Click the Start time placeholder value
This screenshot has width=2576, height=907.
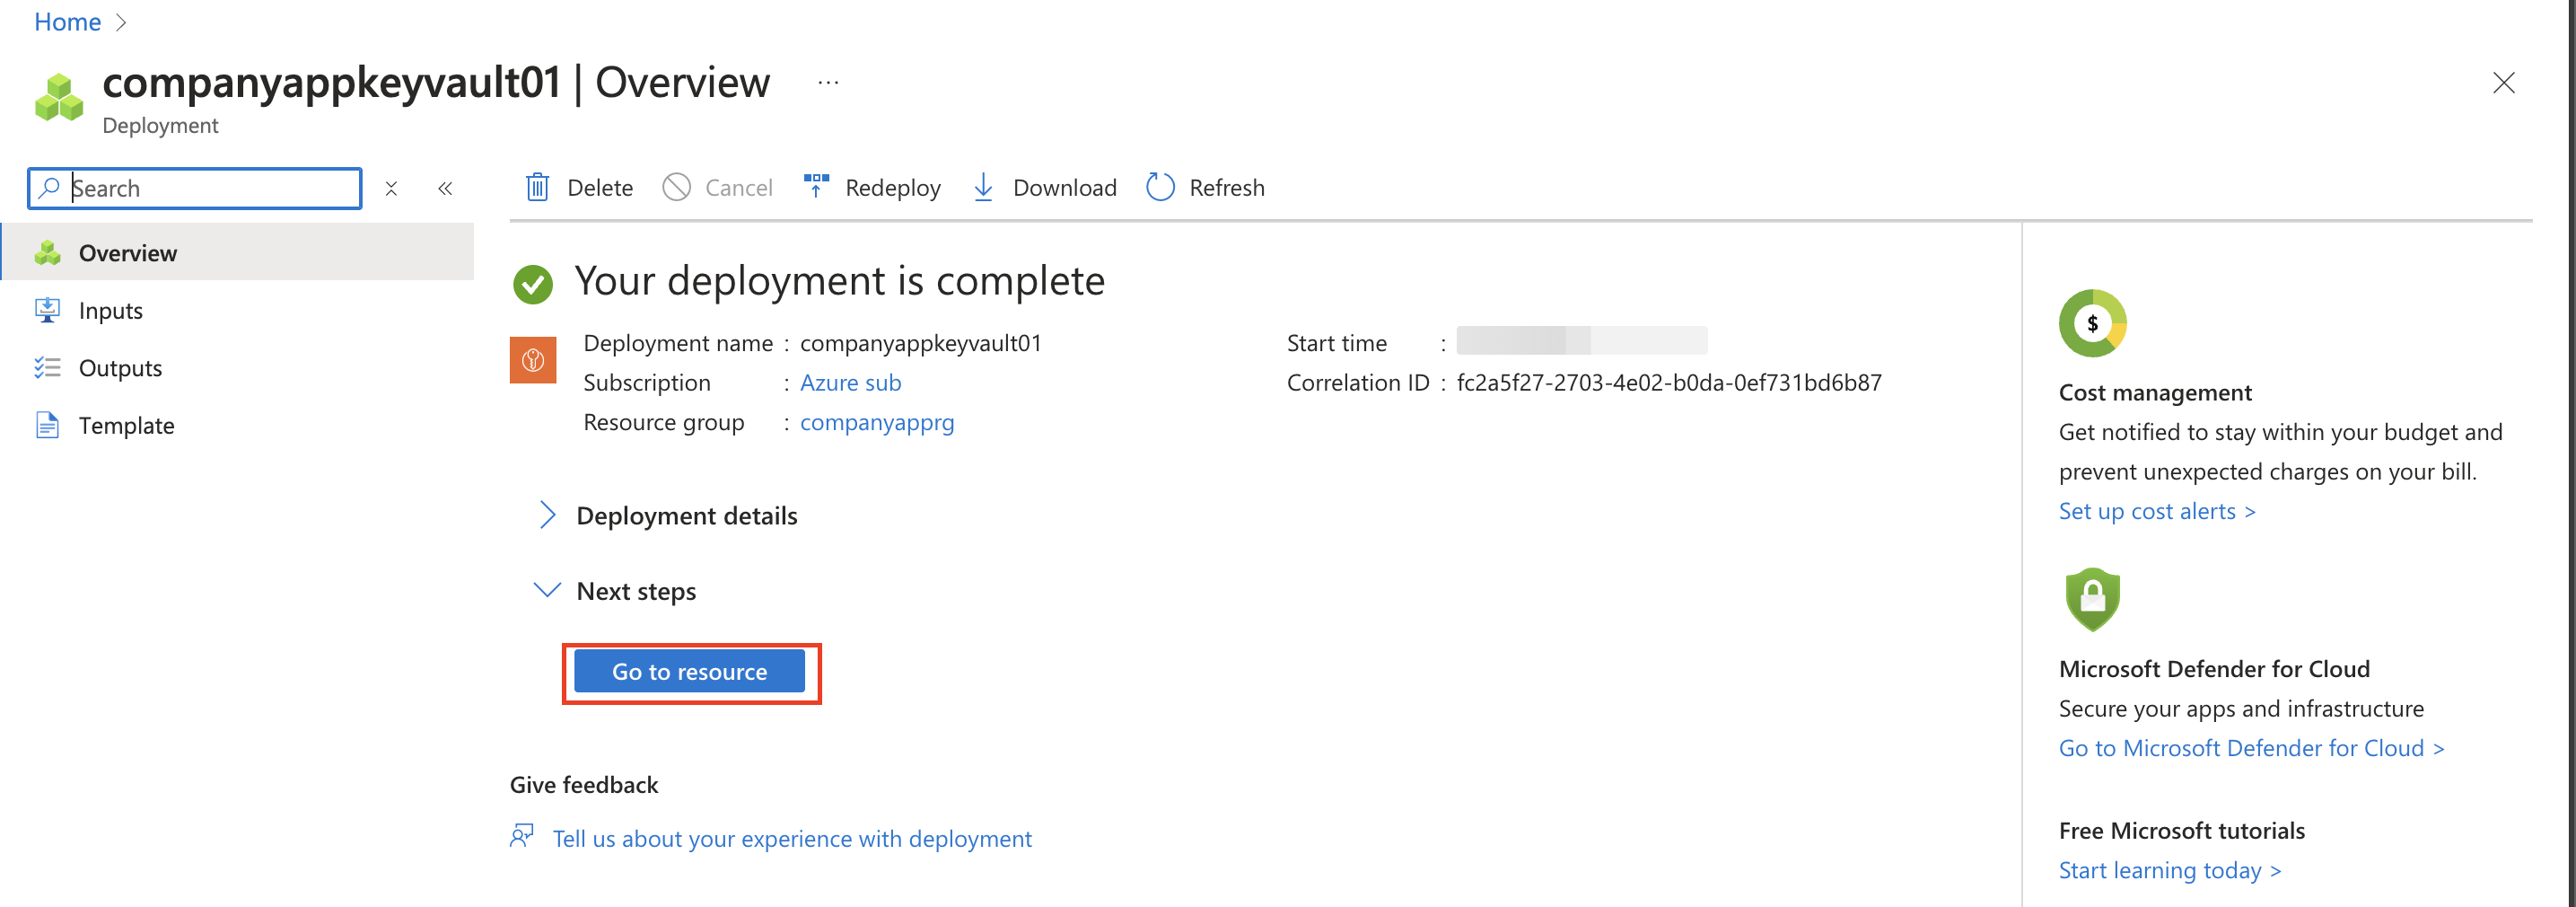pyautogui.click(x=1581, y=341)
